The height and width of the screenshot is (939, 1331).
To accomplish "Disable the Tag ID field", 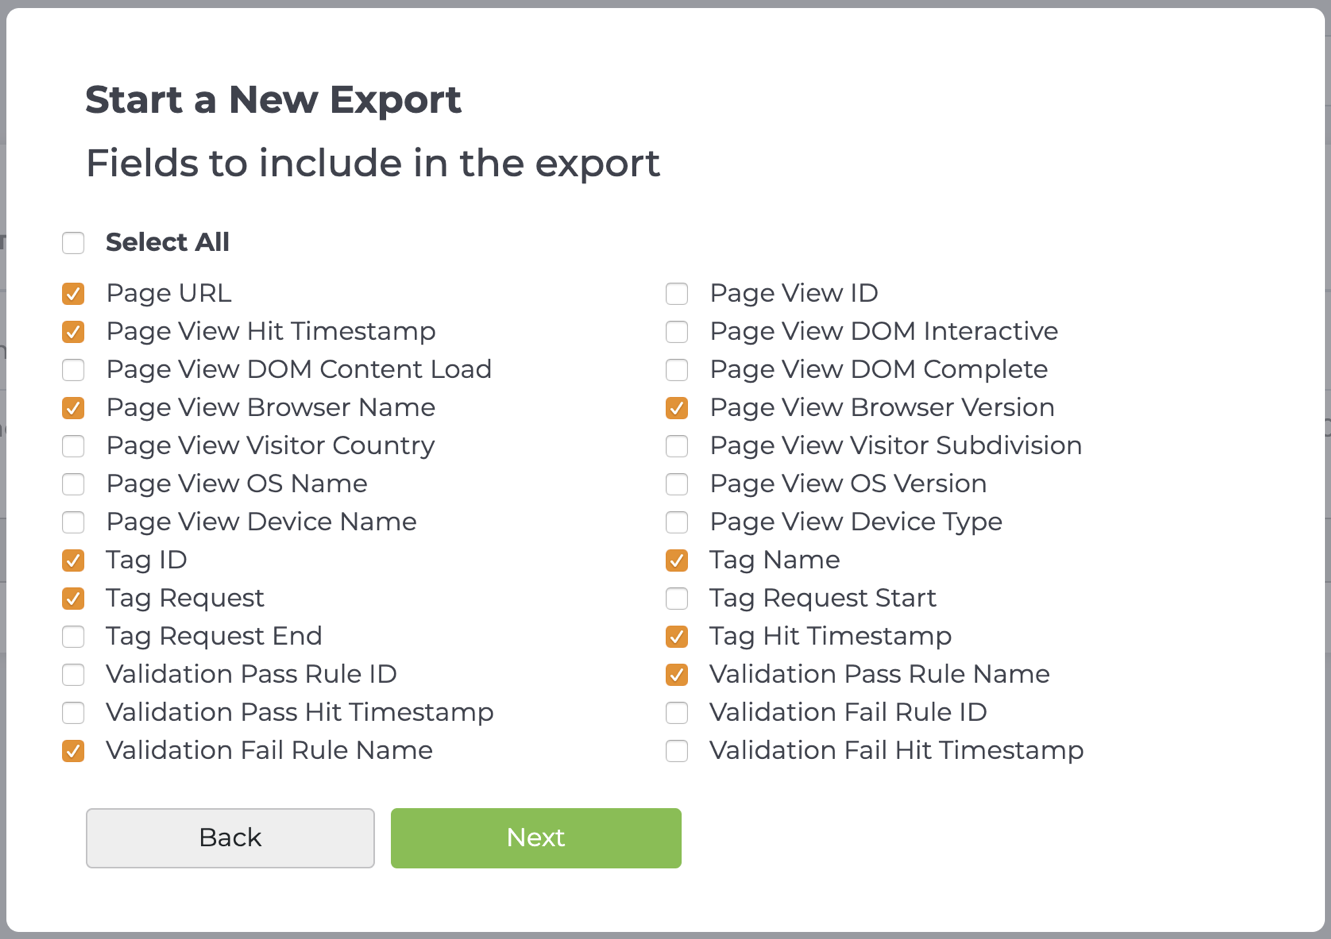I will coord(73,559).
